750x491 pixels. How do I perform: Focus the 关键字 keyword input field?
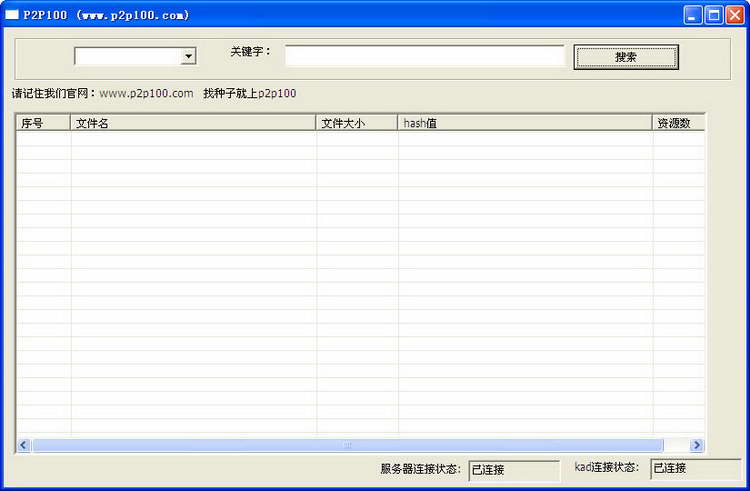coord(424,56)
